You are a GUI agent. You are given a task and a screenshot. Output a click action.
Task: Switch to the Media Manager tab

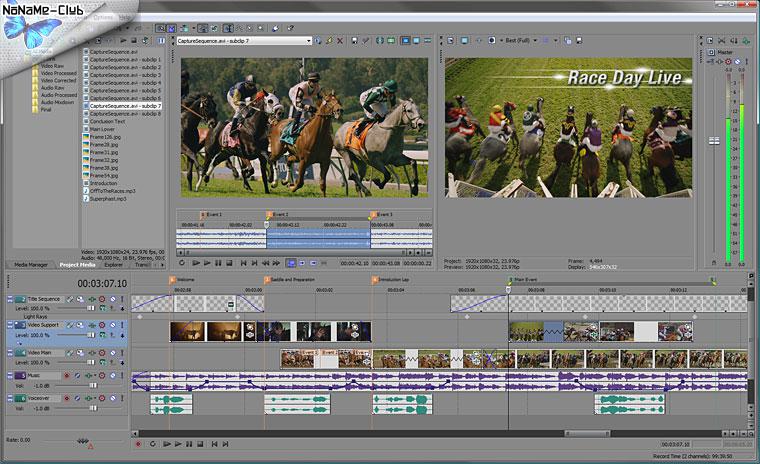pos(30,265)
